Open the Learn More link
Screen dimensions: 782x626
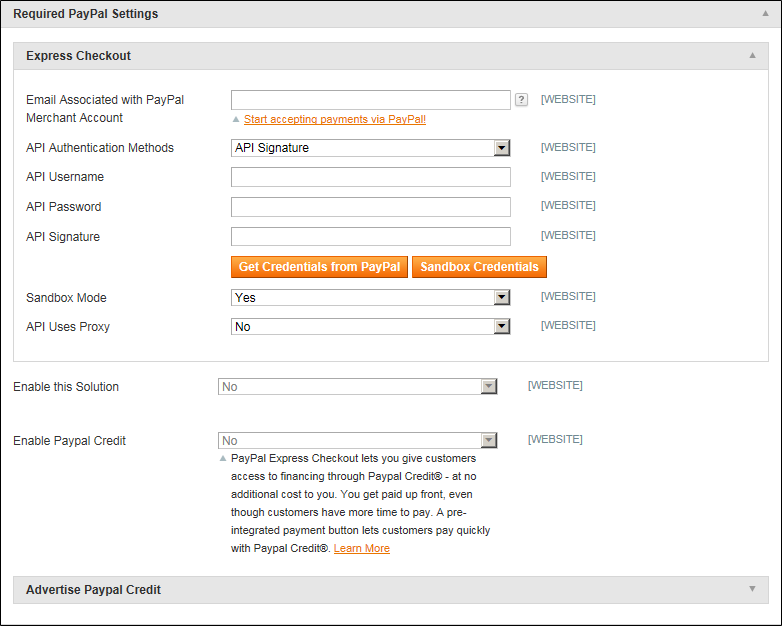coord(362,548)
